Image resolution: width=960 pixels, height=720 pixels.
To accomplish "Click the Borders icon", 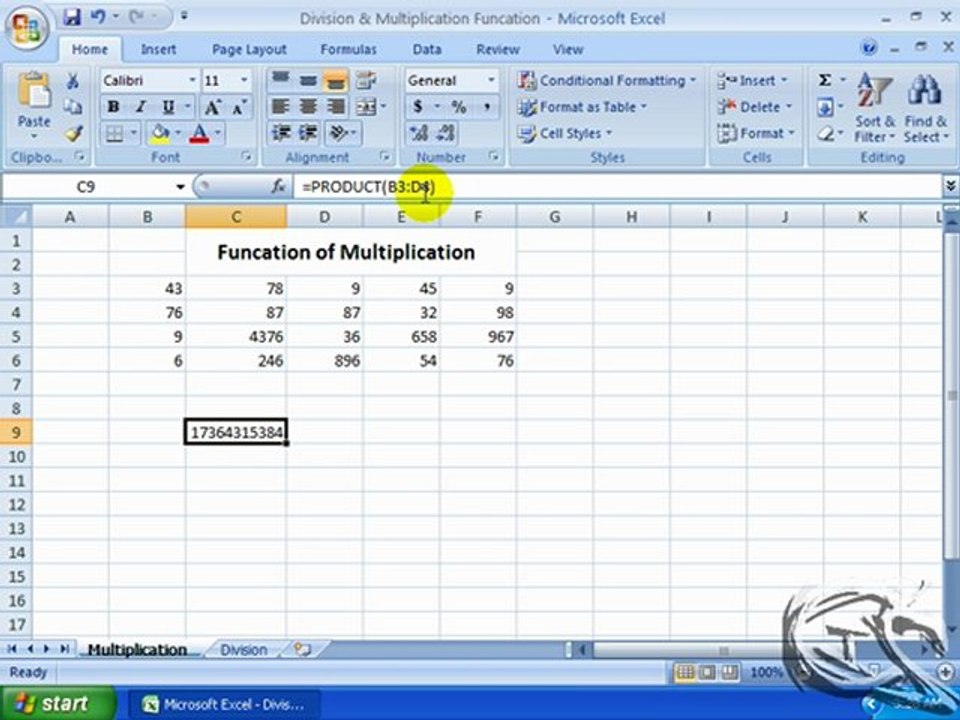I will [114, 133].
